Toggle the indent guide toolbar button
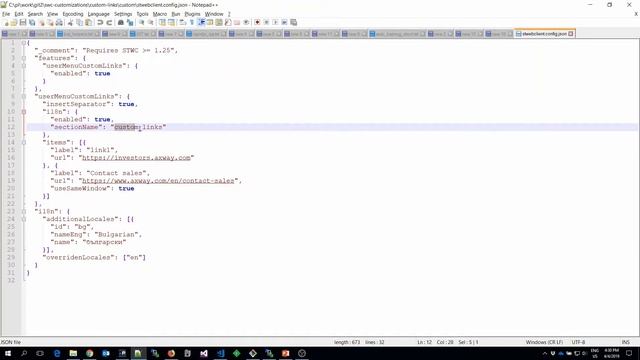This screenshot has width=640, height=360. [x=201, y=22]
